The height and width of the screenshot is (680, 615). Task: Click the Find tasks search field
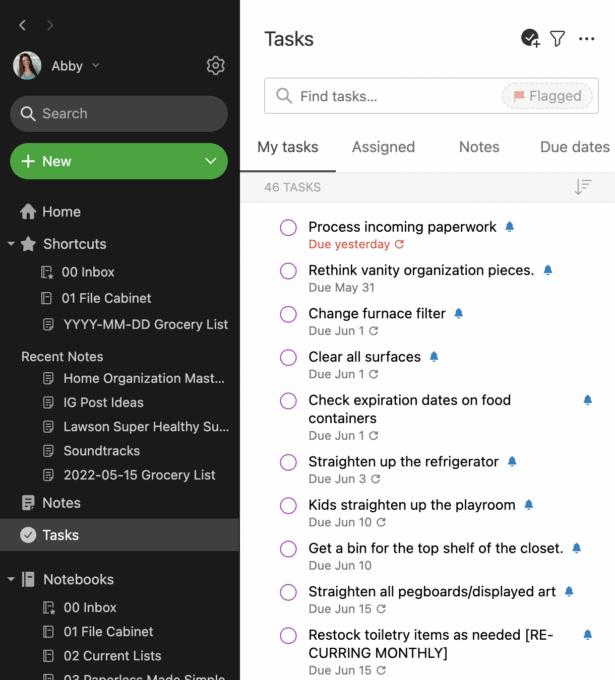[x=432, y=96]
